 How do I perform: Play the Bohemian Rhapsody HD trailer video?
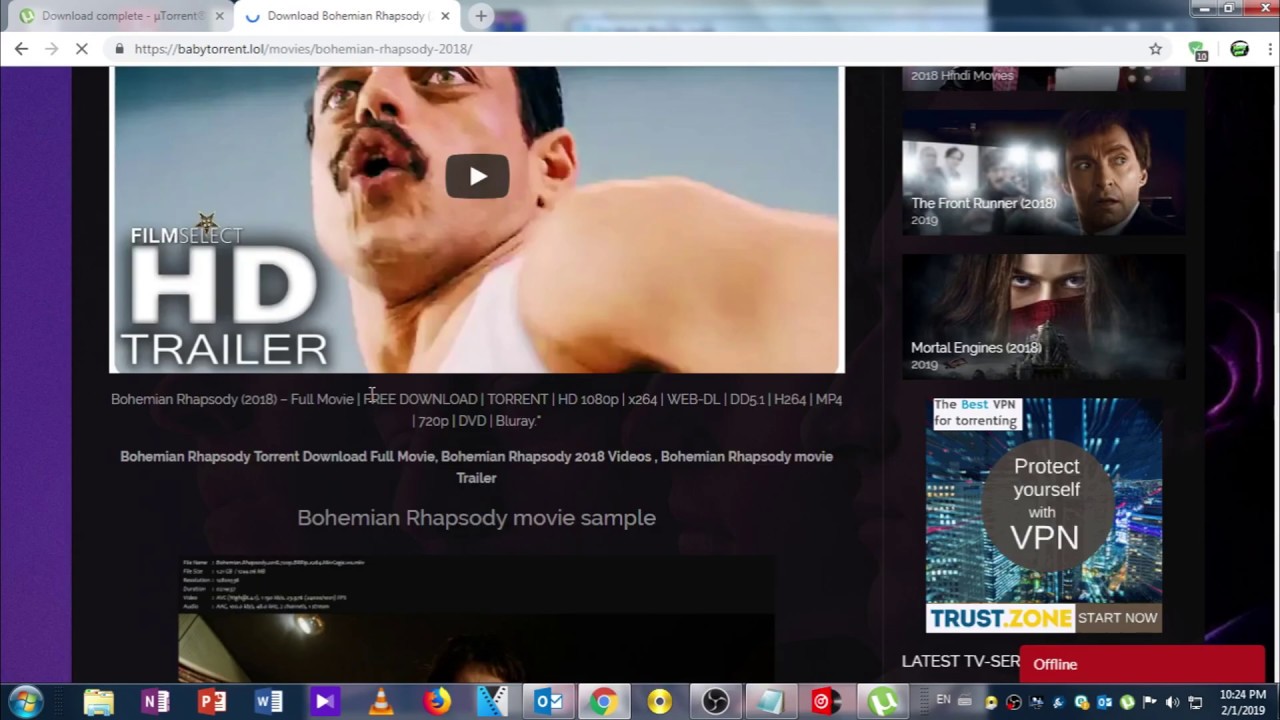click(x=477, y=177)
